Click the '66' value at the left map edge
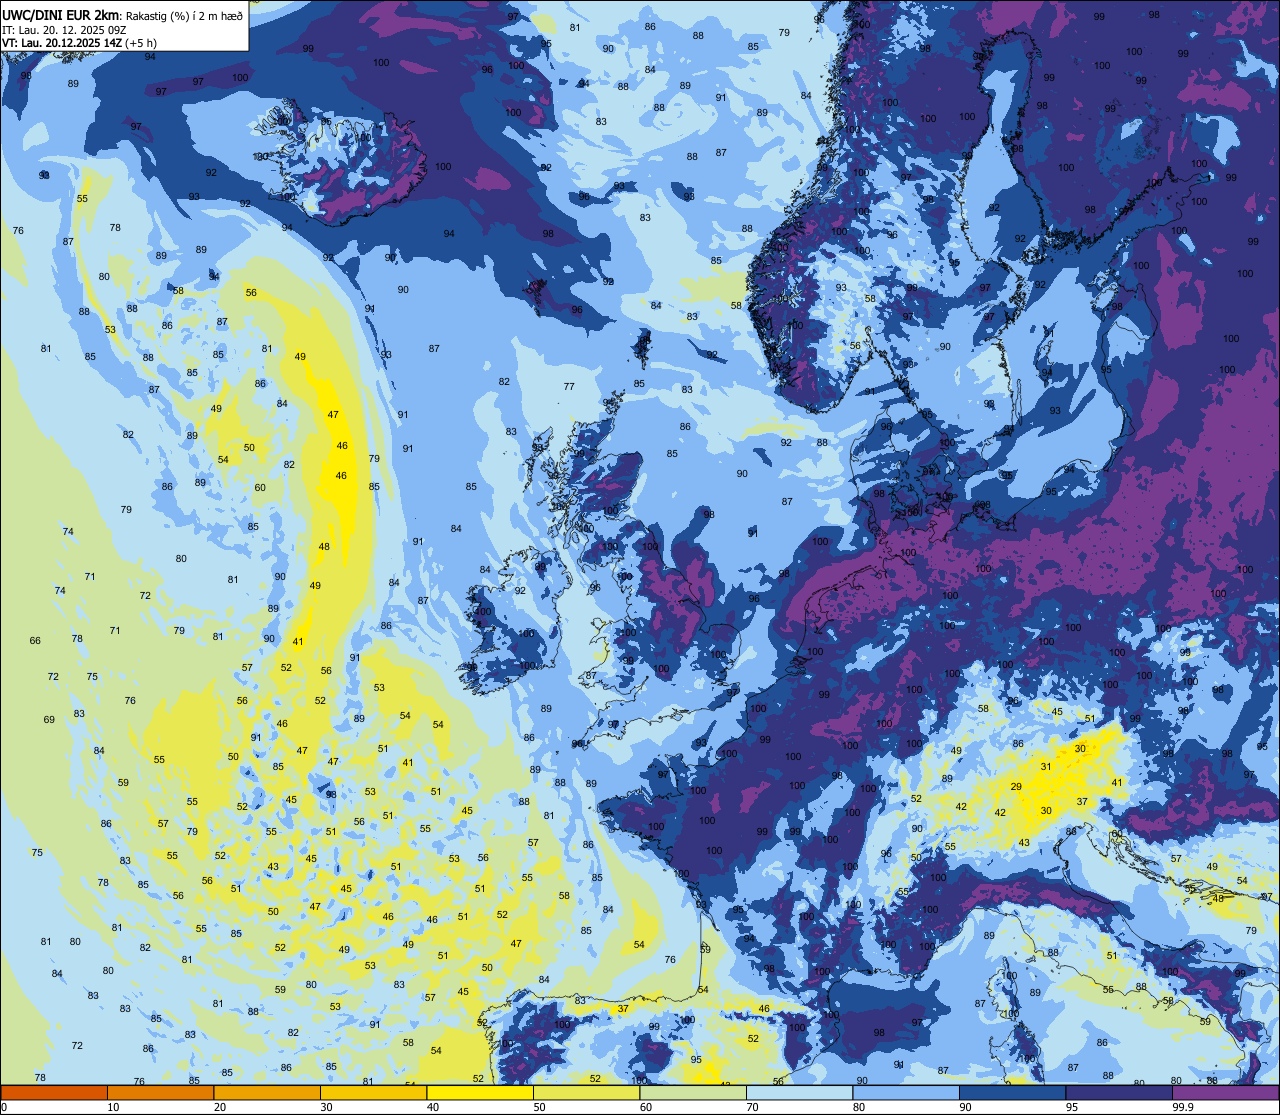Viewport: 1280px width, 1115px height. tap(36, 640)
